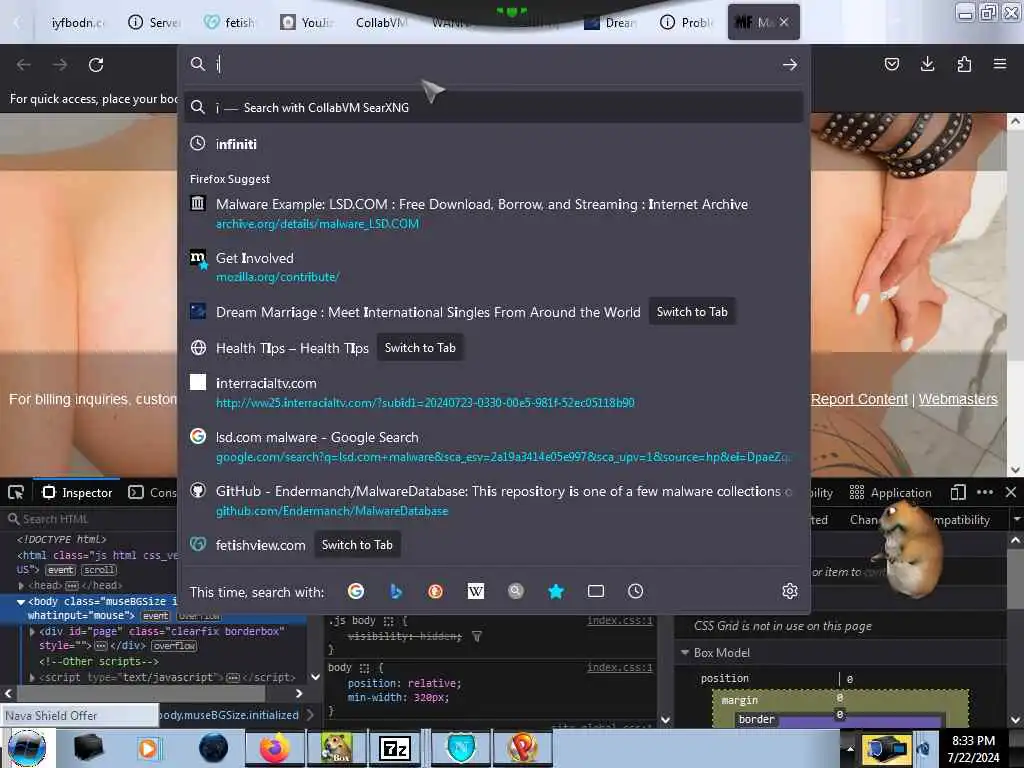Collapse the Box Model section
1024x768 pixels.
pyautogui.click(x=685, y=652)
